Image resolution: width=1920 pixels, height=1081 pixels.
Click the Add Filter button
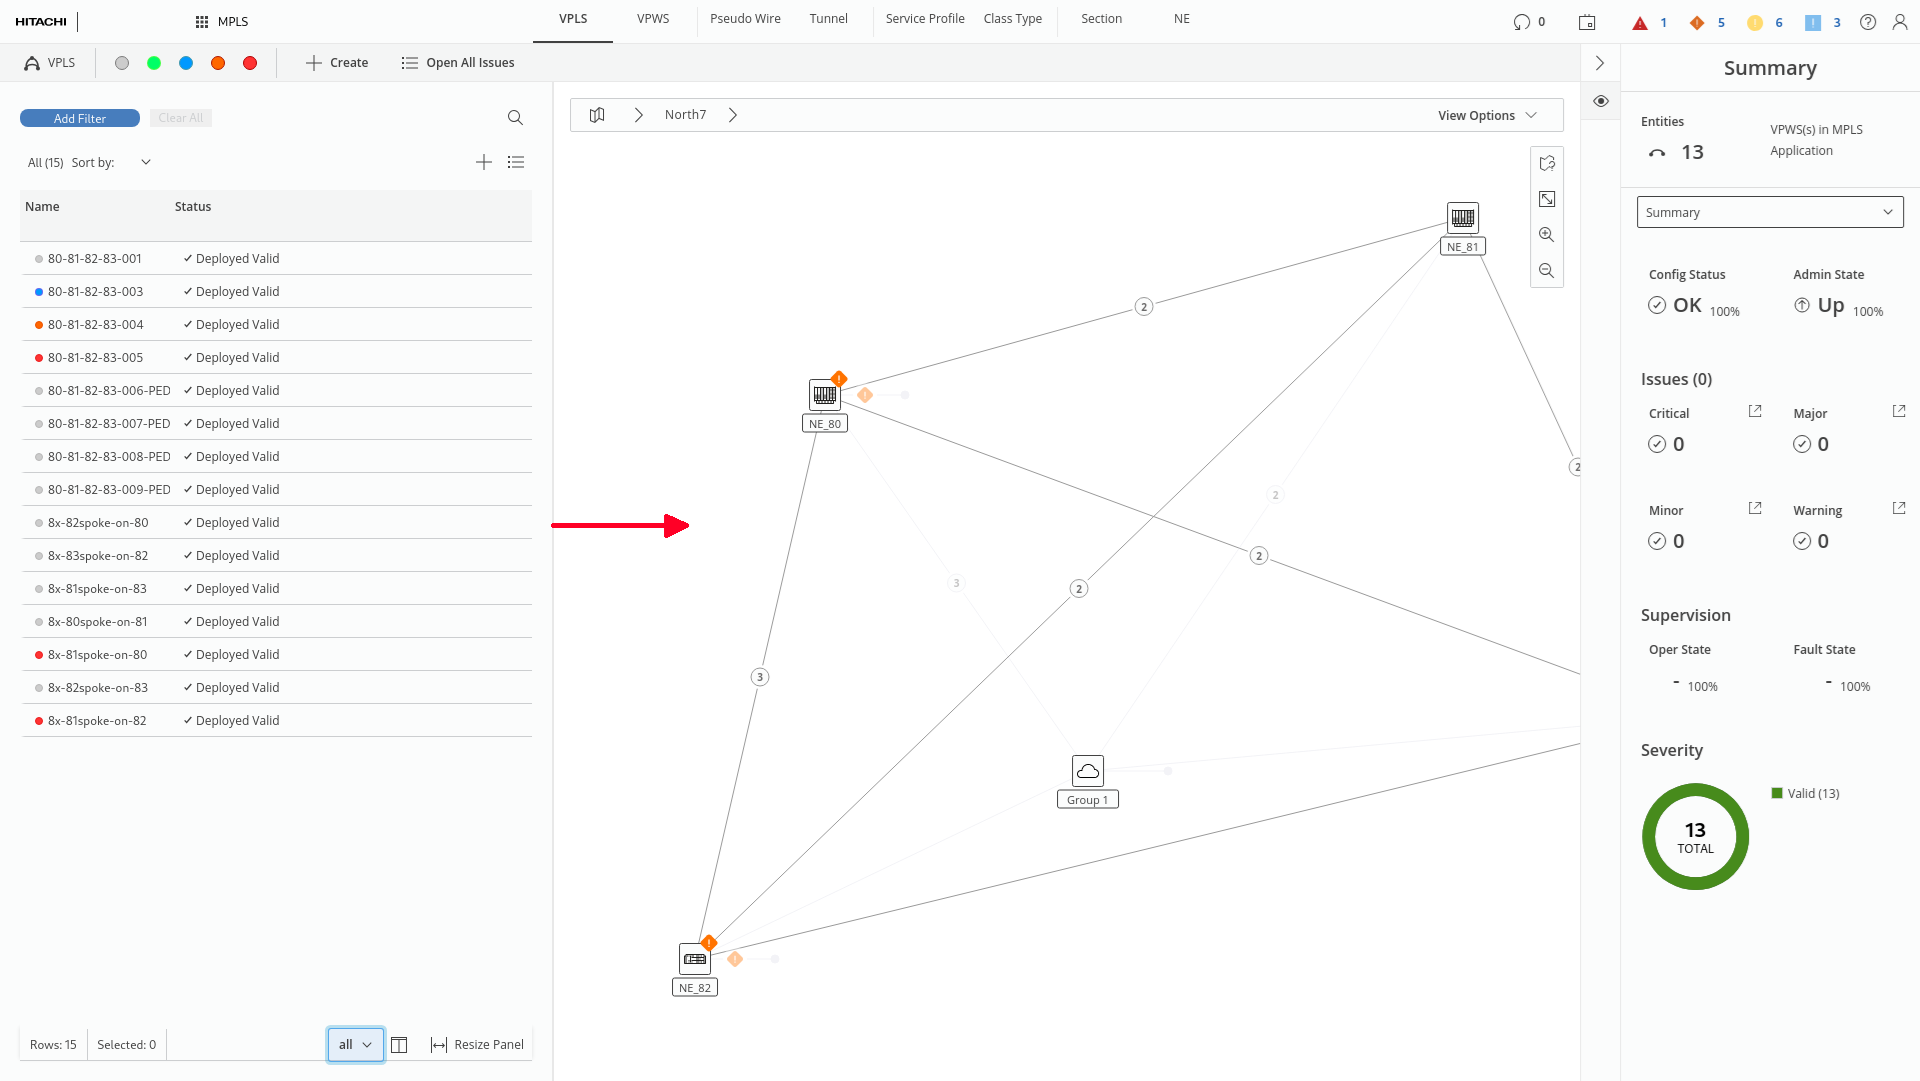tap(80, 118)
